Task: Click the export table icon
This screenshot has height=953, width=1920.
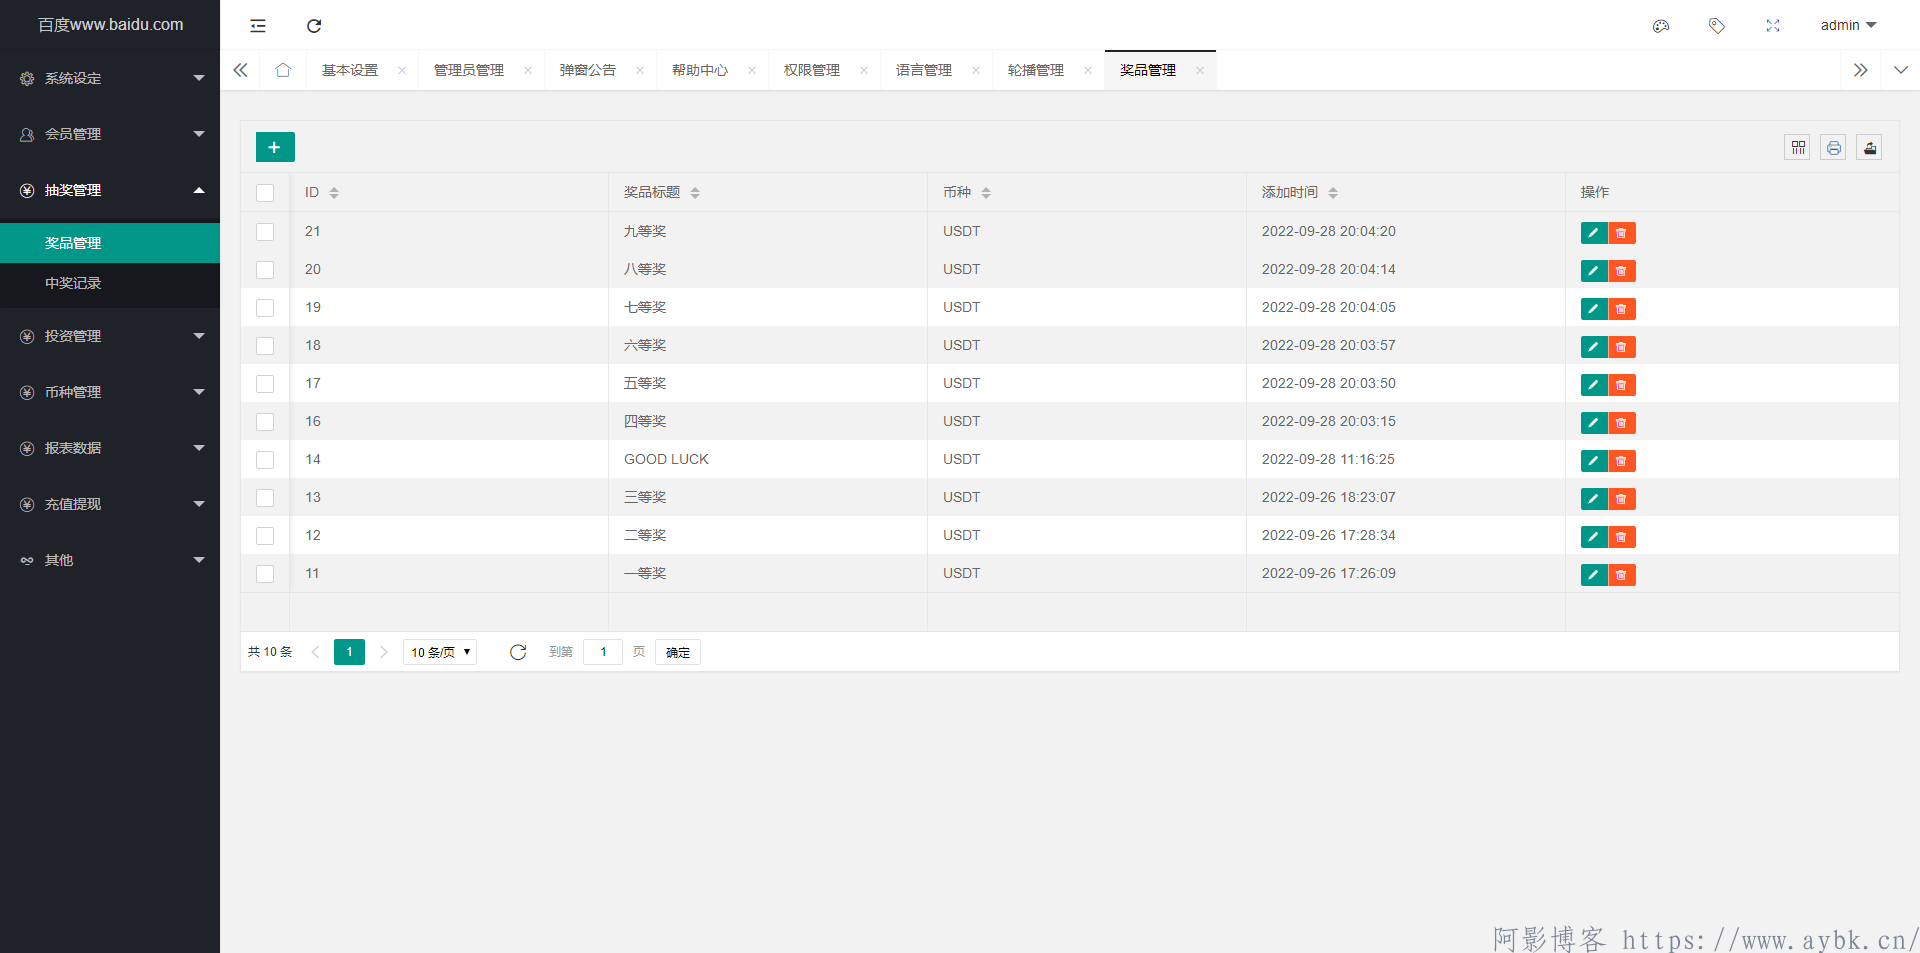Action: click(1870, 148)
